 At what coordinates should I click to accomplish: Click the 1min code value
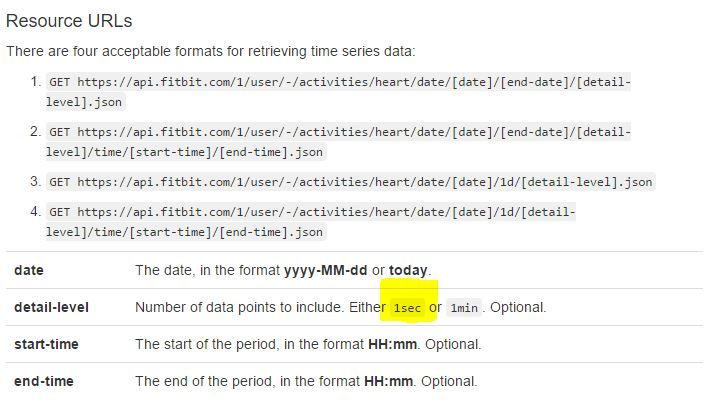coord(463,307)
